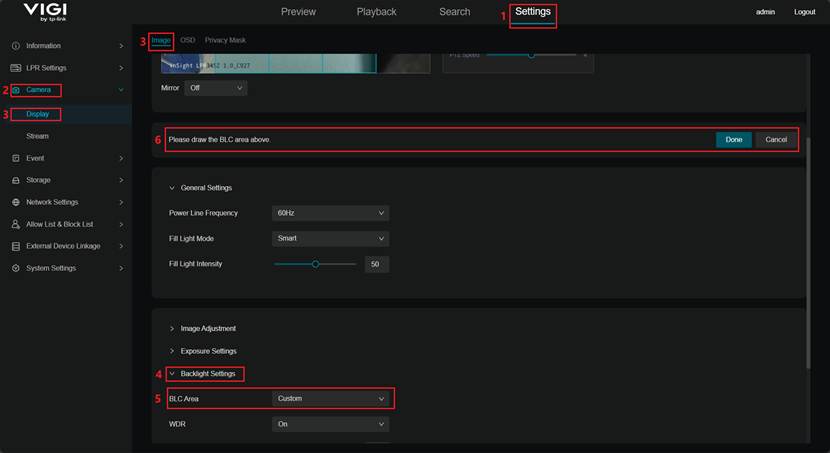Expand the Allow List & Block List chevron

pos(121,224)
